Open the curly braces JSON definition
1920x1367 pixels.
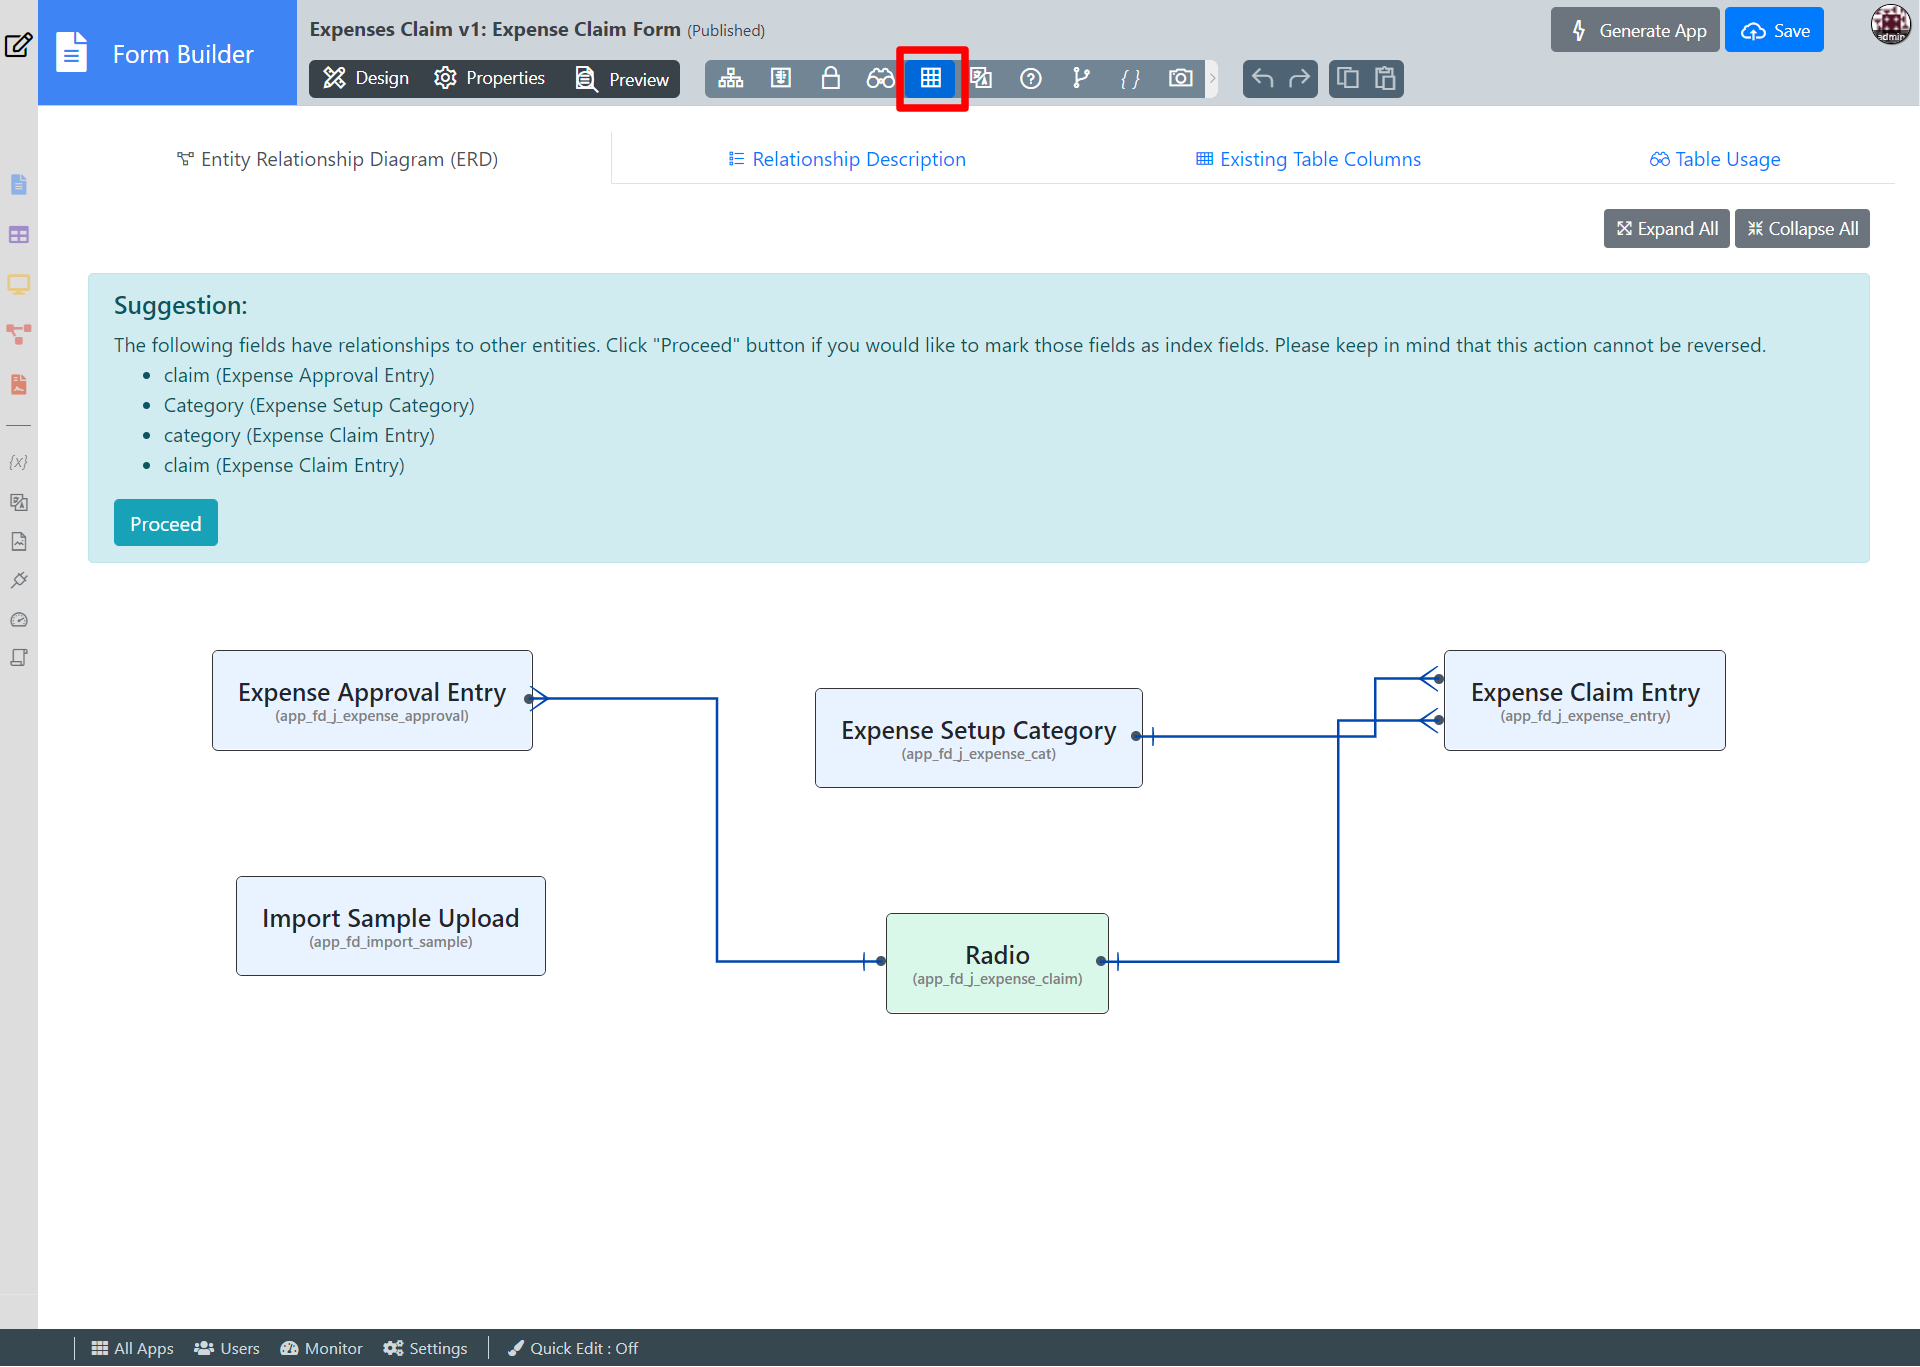pyautogui.click(x=1130, y=78)
